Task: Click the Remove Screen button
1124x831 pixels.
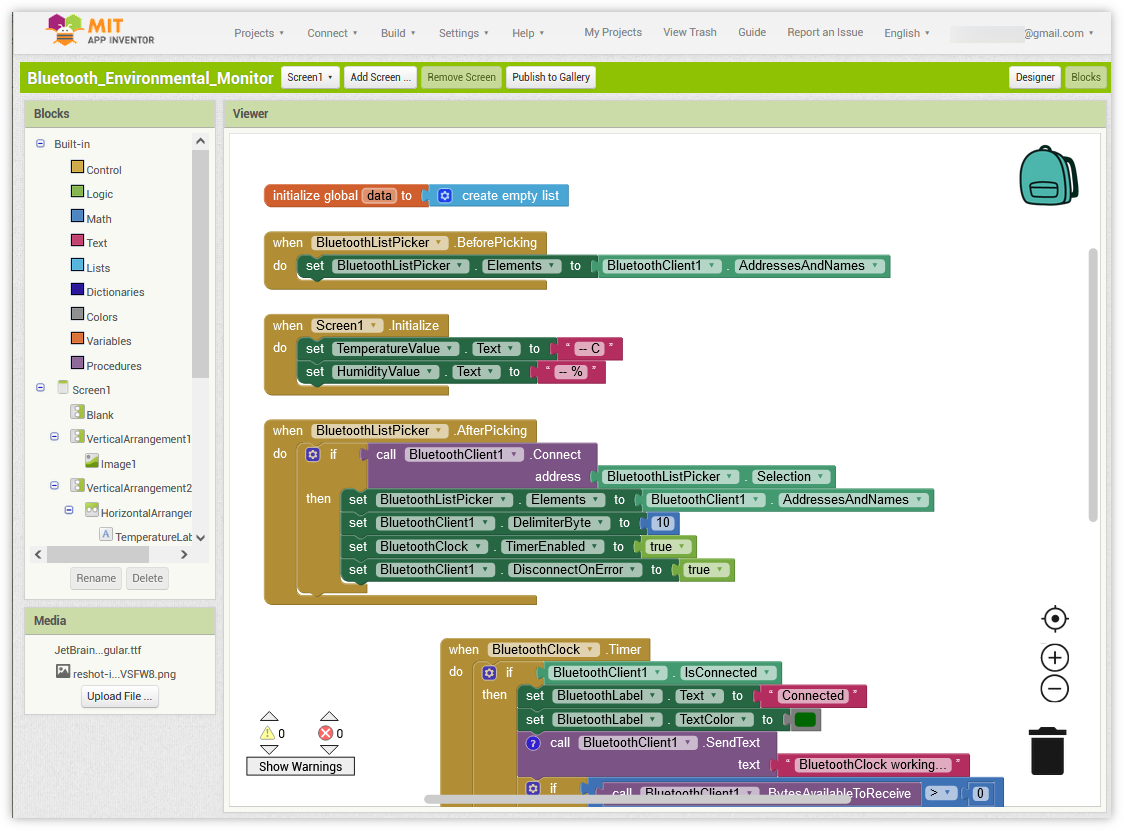Action: click(x=461, y=77)
